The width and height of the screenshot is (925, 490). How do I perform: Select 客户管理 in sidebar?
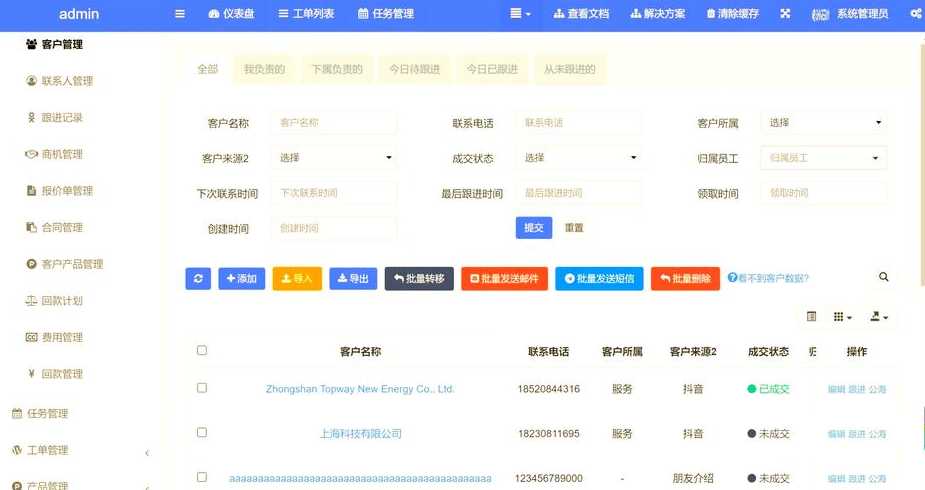pyautogui.click(x=54, y=44)
